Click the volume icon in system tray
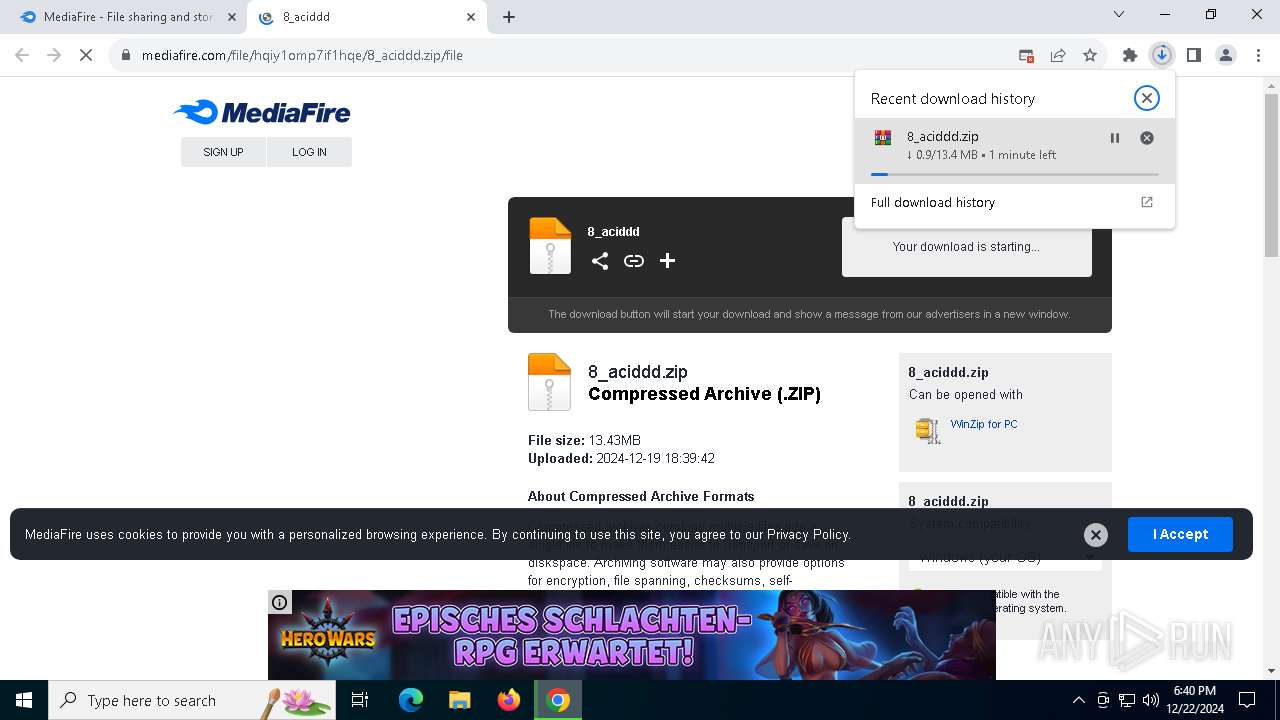The image size is (1280, 720). [1151, 700]
